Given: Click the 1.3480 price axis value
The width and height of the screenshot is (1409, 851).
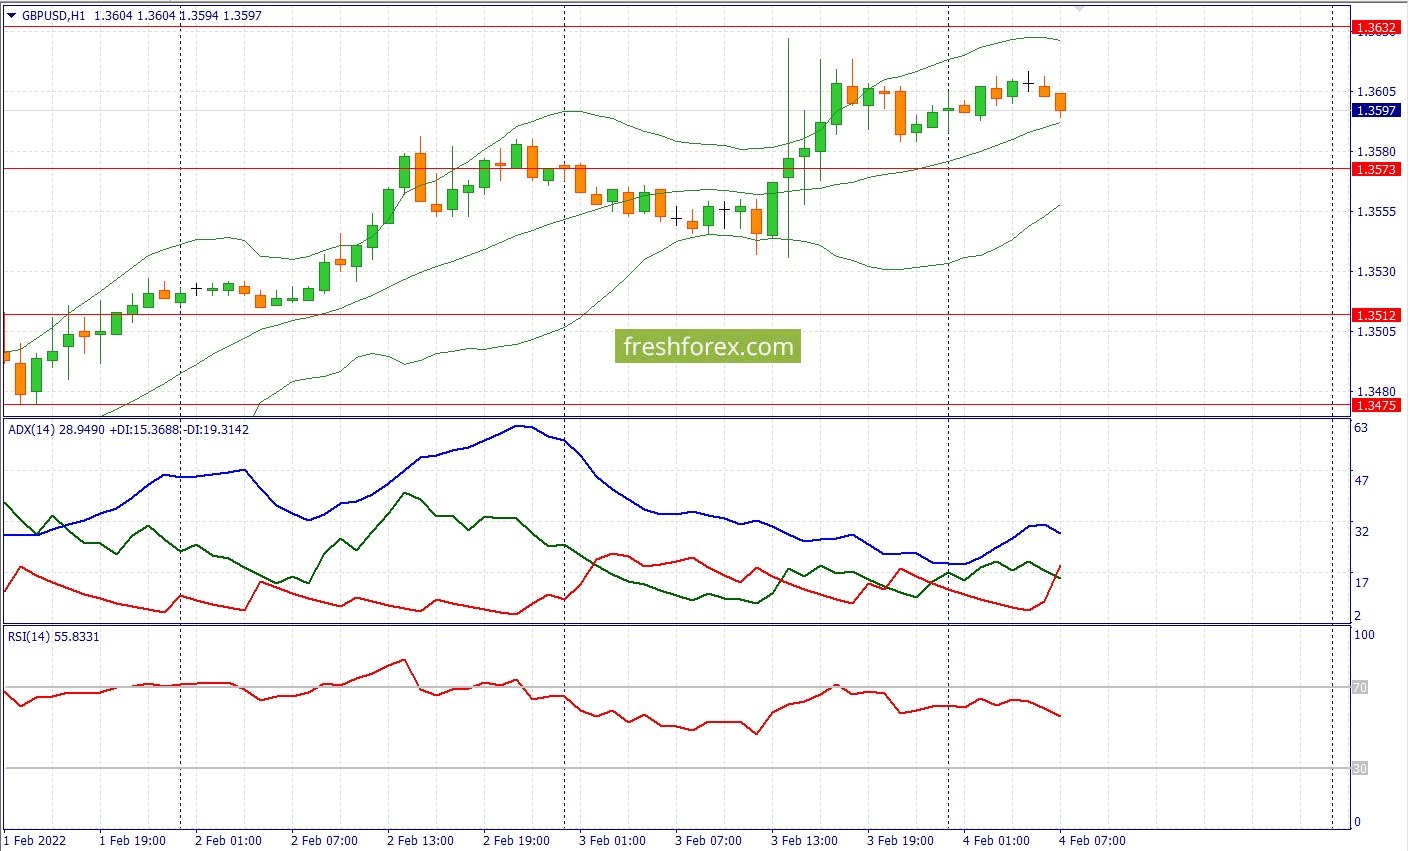Looking at the screenshot, I should (1376, 391).
